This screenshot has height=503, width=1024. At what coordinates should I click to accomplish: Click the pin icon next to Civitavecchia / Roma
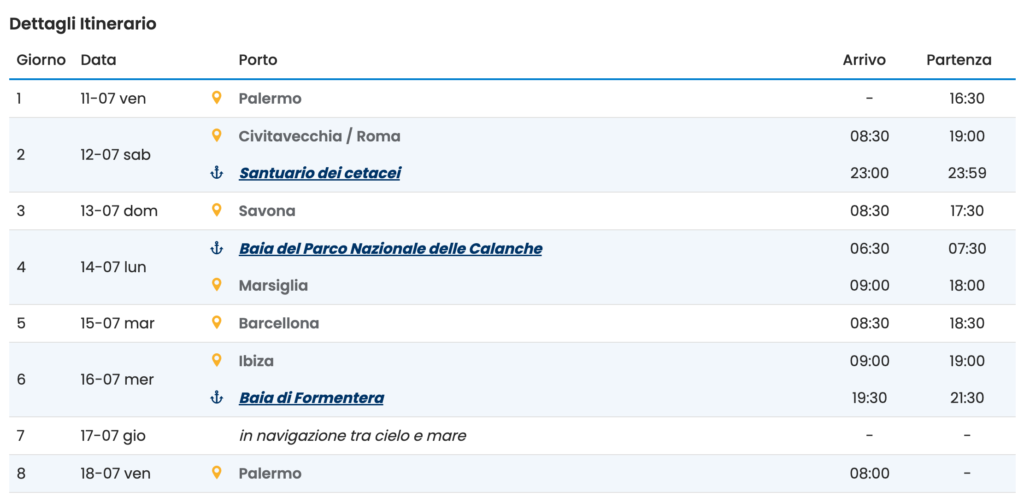point(217,136)
